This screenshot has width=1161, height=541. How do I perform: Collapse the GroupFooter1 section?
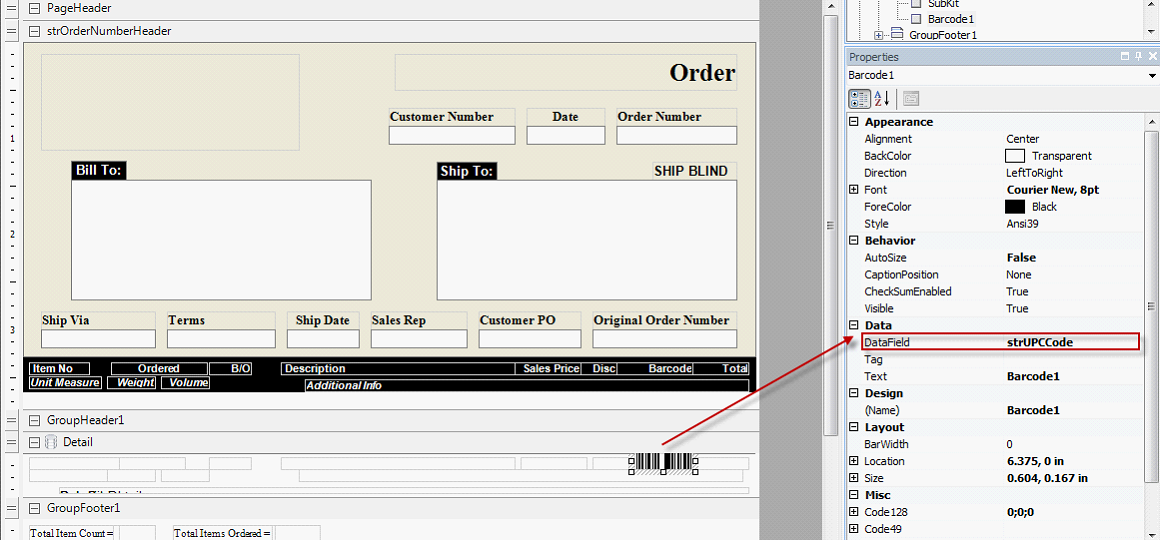pos(33,508)
